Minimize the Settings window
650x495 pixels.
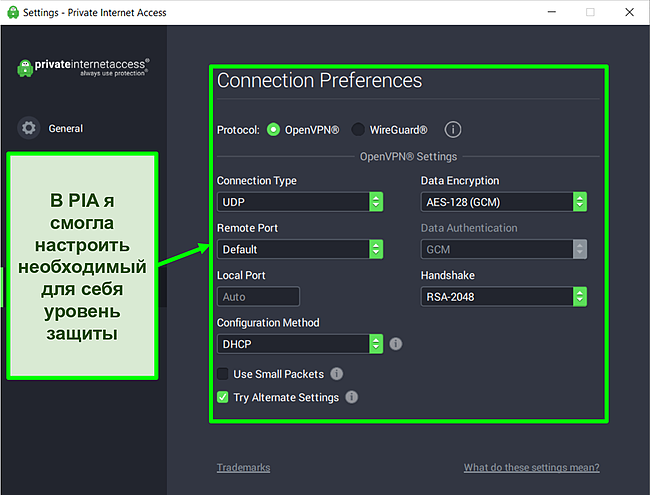[x=552, y=12]
